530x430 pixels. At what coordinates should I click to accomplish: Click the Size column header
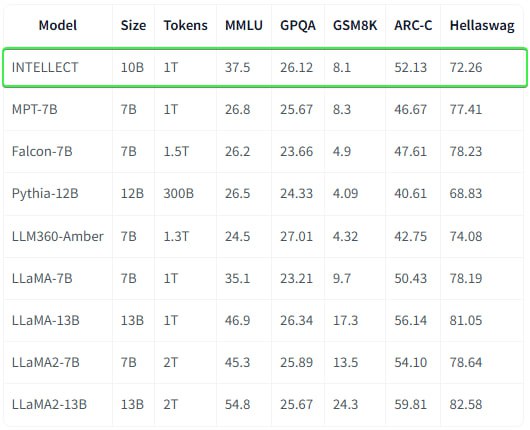coord(133,25)
